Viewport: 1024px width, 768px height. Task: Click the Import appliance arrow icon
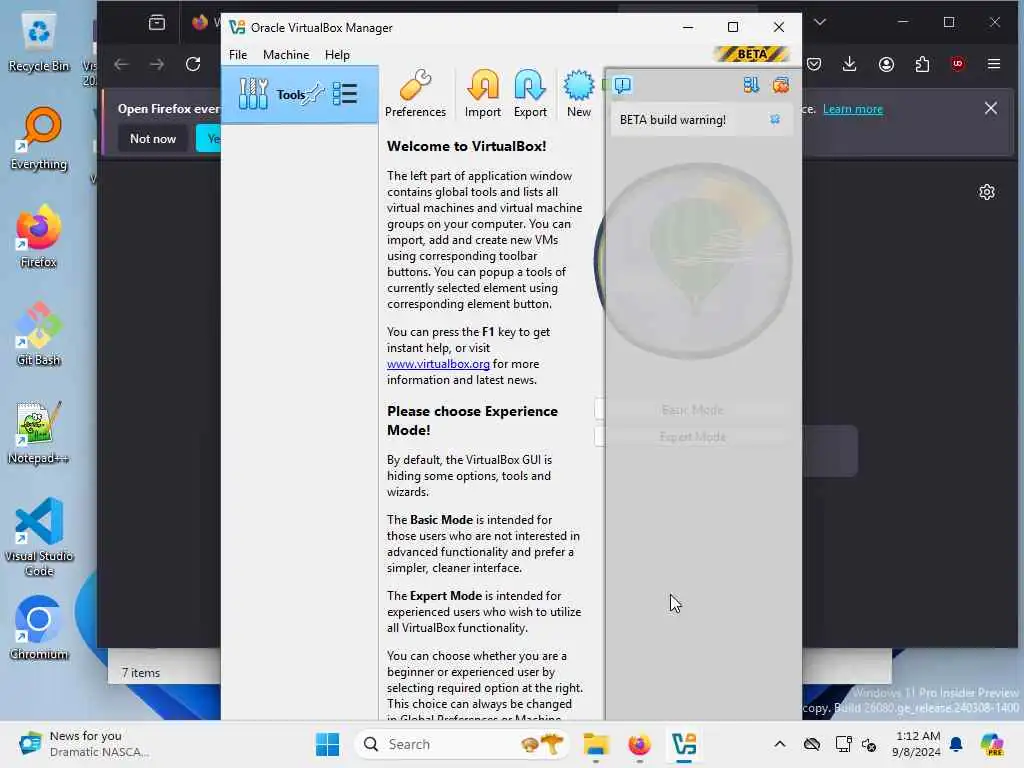483,93
